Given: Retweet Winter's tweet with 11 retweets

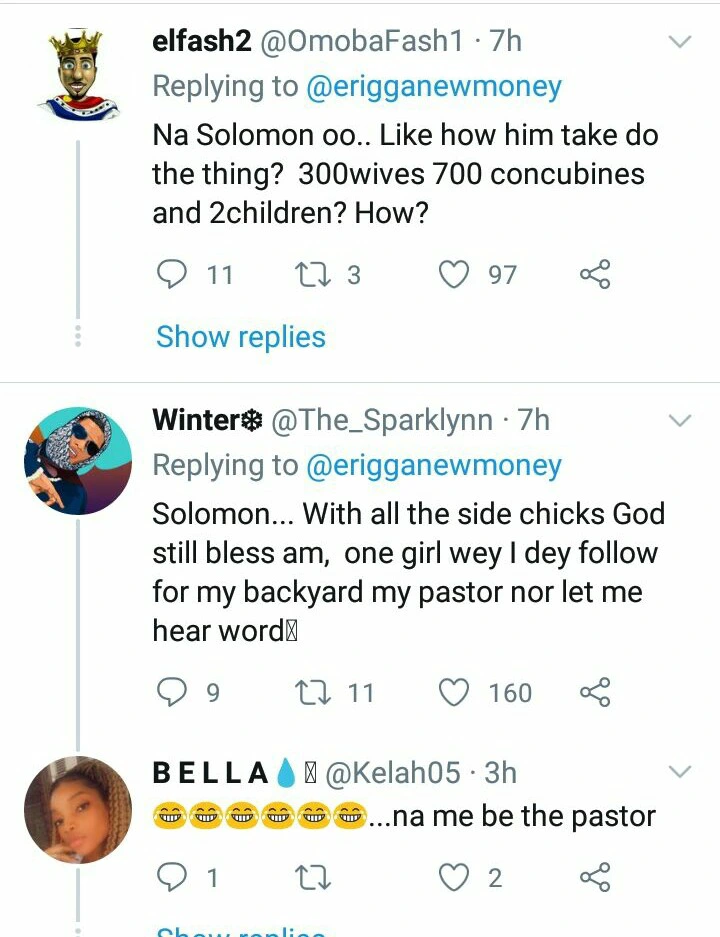Looking at the screenshot, I should point(316,692).
